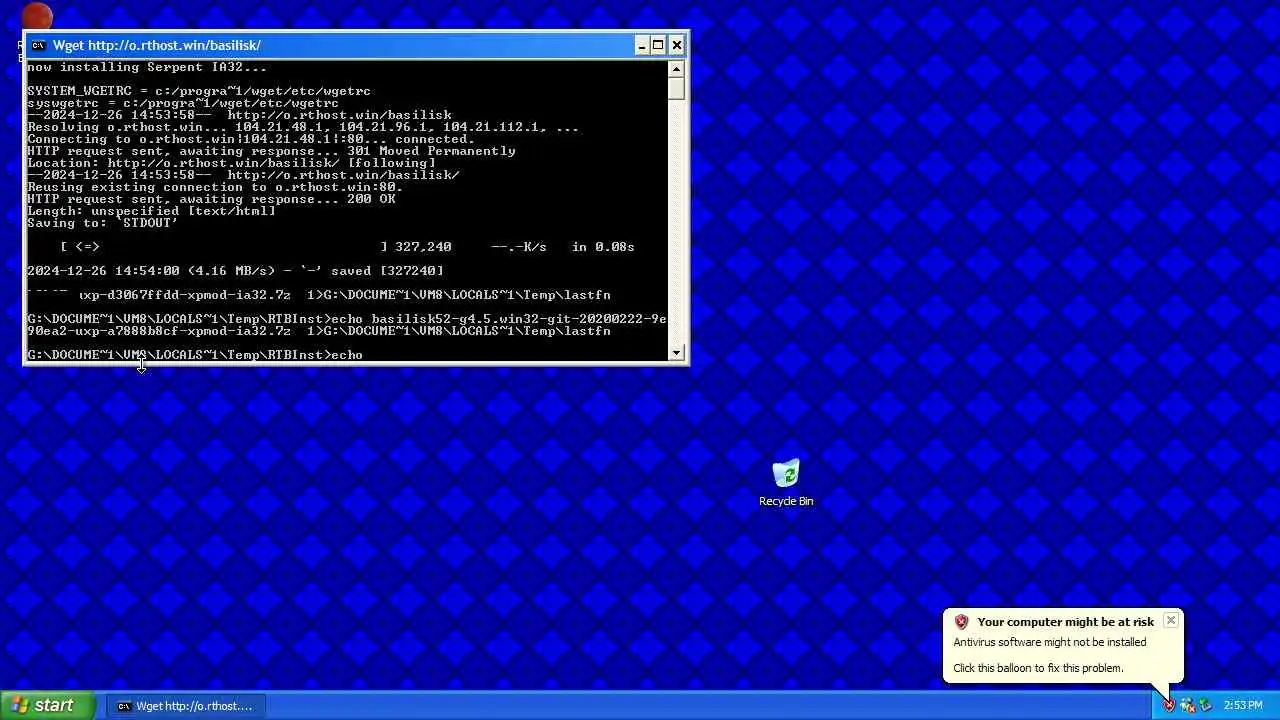Click the console scrollbar down arrow

pos(677,353)
